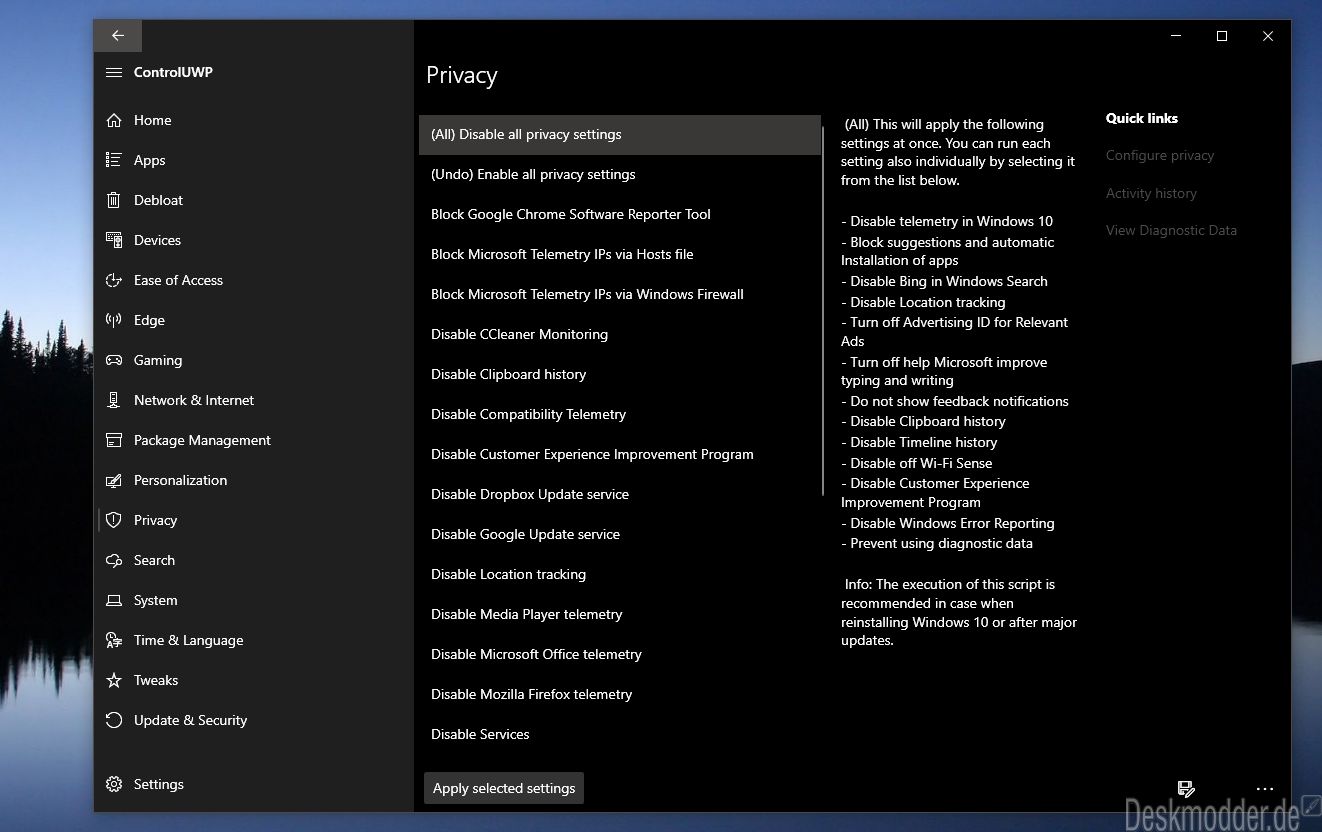Image resolution: width=1322 pixels, height=832 pixels.
Task: Open the Activity history quick link
Action: tap(1151, 193)
